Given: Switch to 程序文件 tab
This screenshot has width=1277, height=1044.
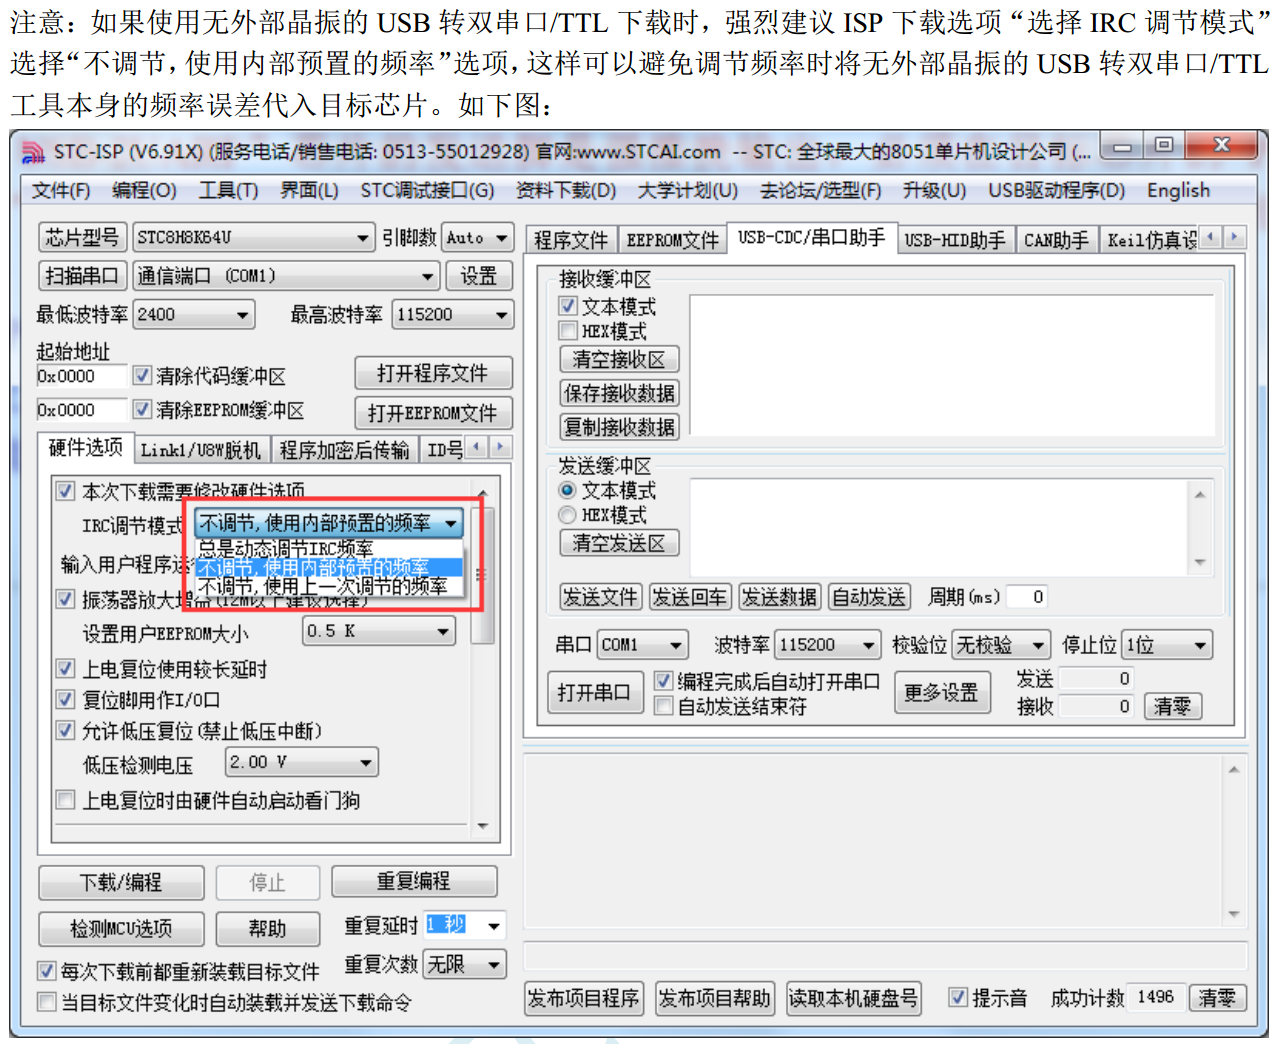Looking at the screenshot, I should [x=571, y=240].
